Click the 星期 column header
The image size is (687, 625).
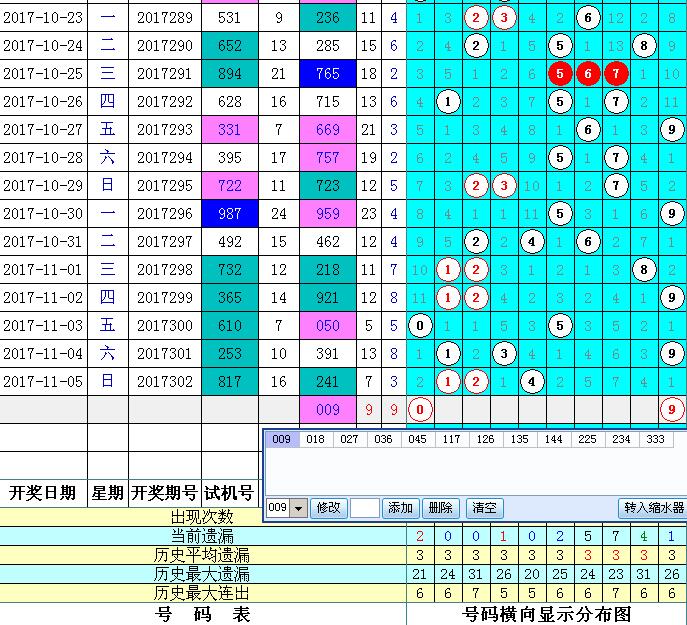pyautogui.click(x=108, y=493)
